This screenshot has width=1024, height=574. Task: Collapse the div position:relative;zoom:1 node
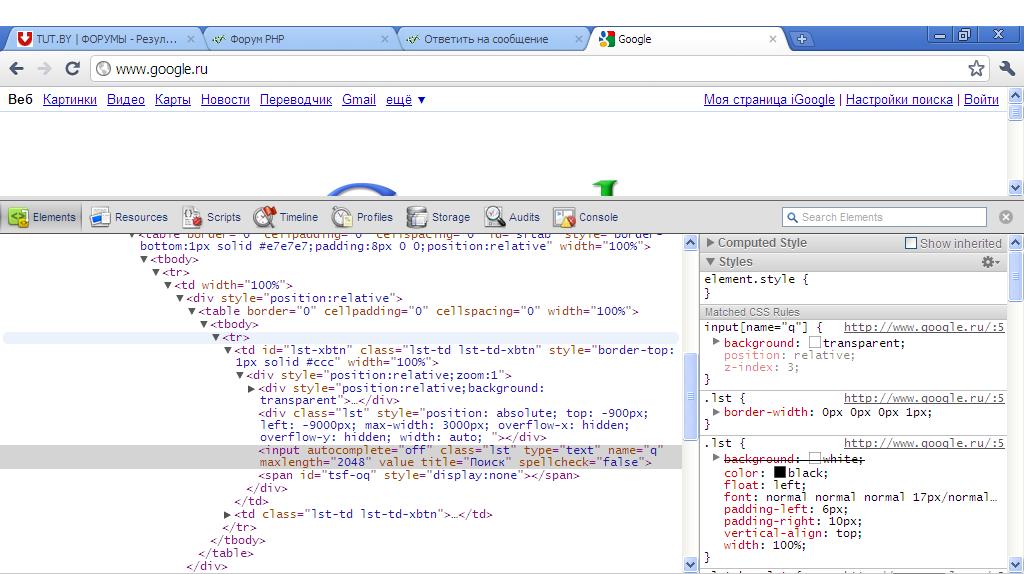coord(240,375)
